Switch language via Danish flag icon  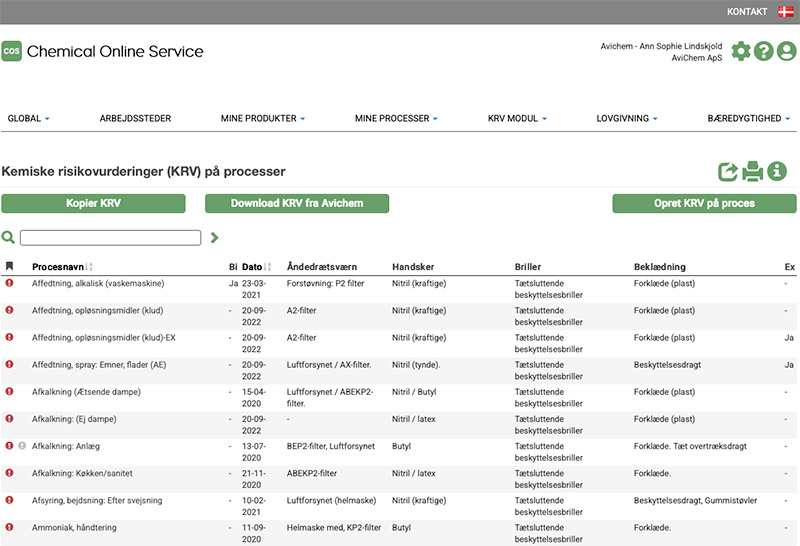point(784,12)
